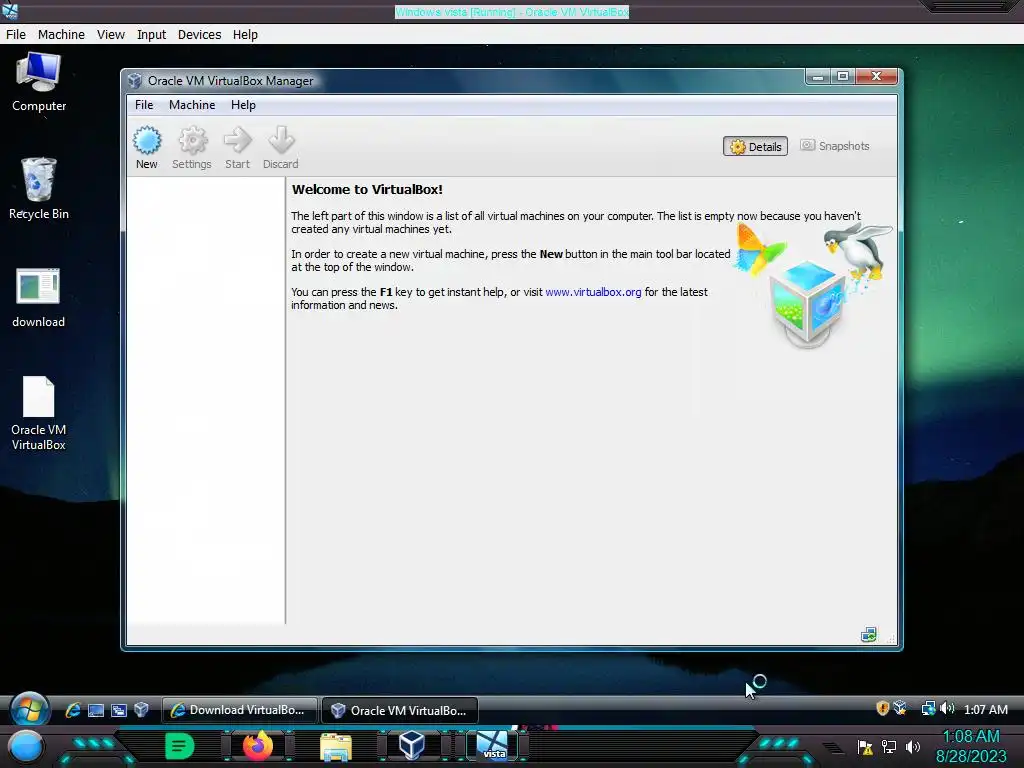Open the host VM window File menu
Viewport: 1024px width, 768px height.
16,35
